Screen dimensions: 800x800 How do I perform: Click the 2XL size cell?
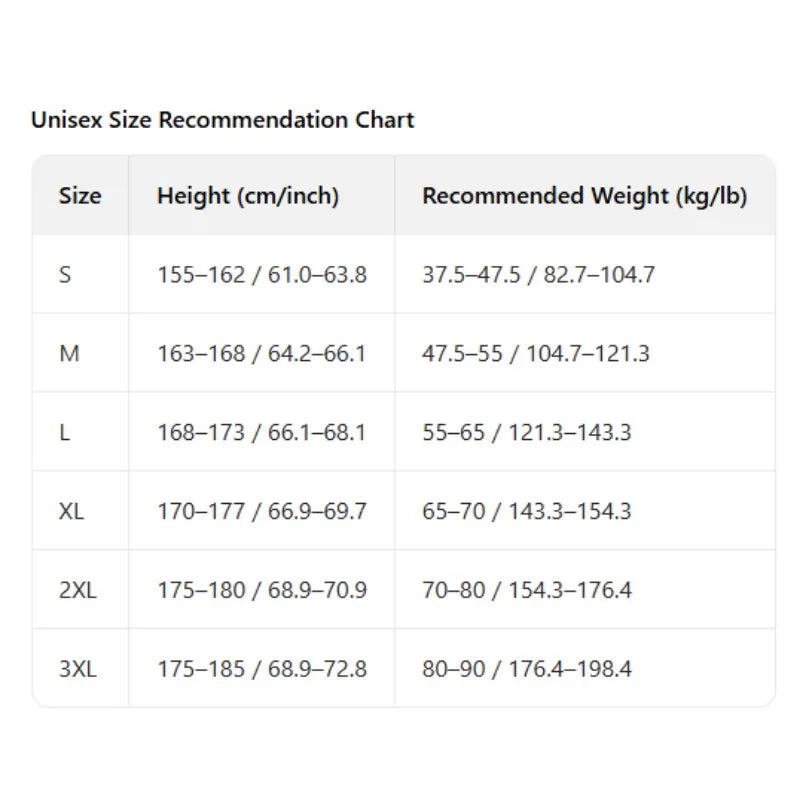click(x=80, y=590)
